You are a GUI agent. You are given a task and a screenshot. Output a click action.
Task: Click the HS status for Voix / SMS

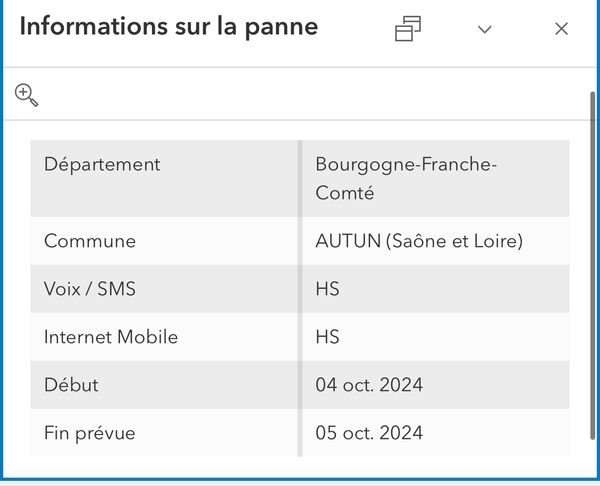327,289
